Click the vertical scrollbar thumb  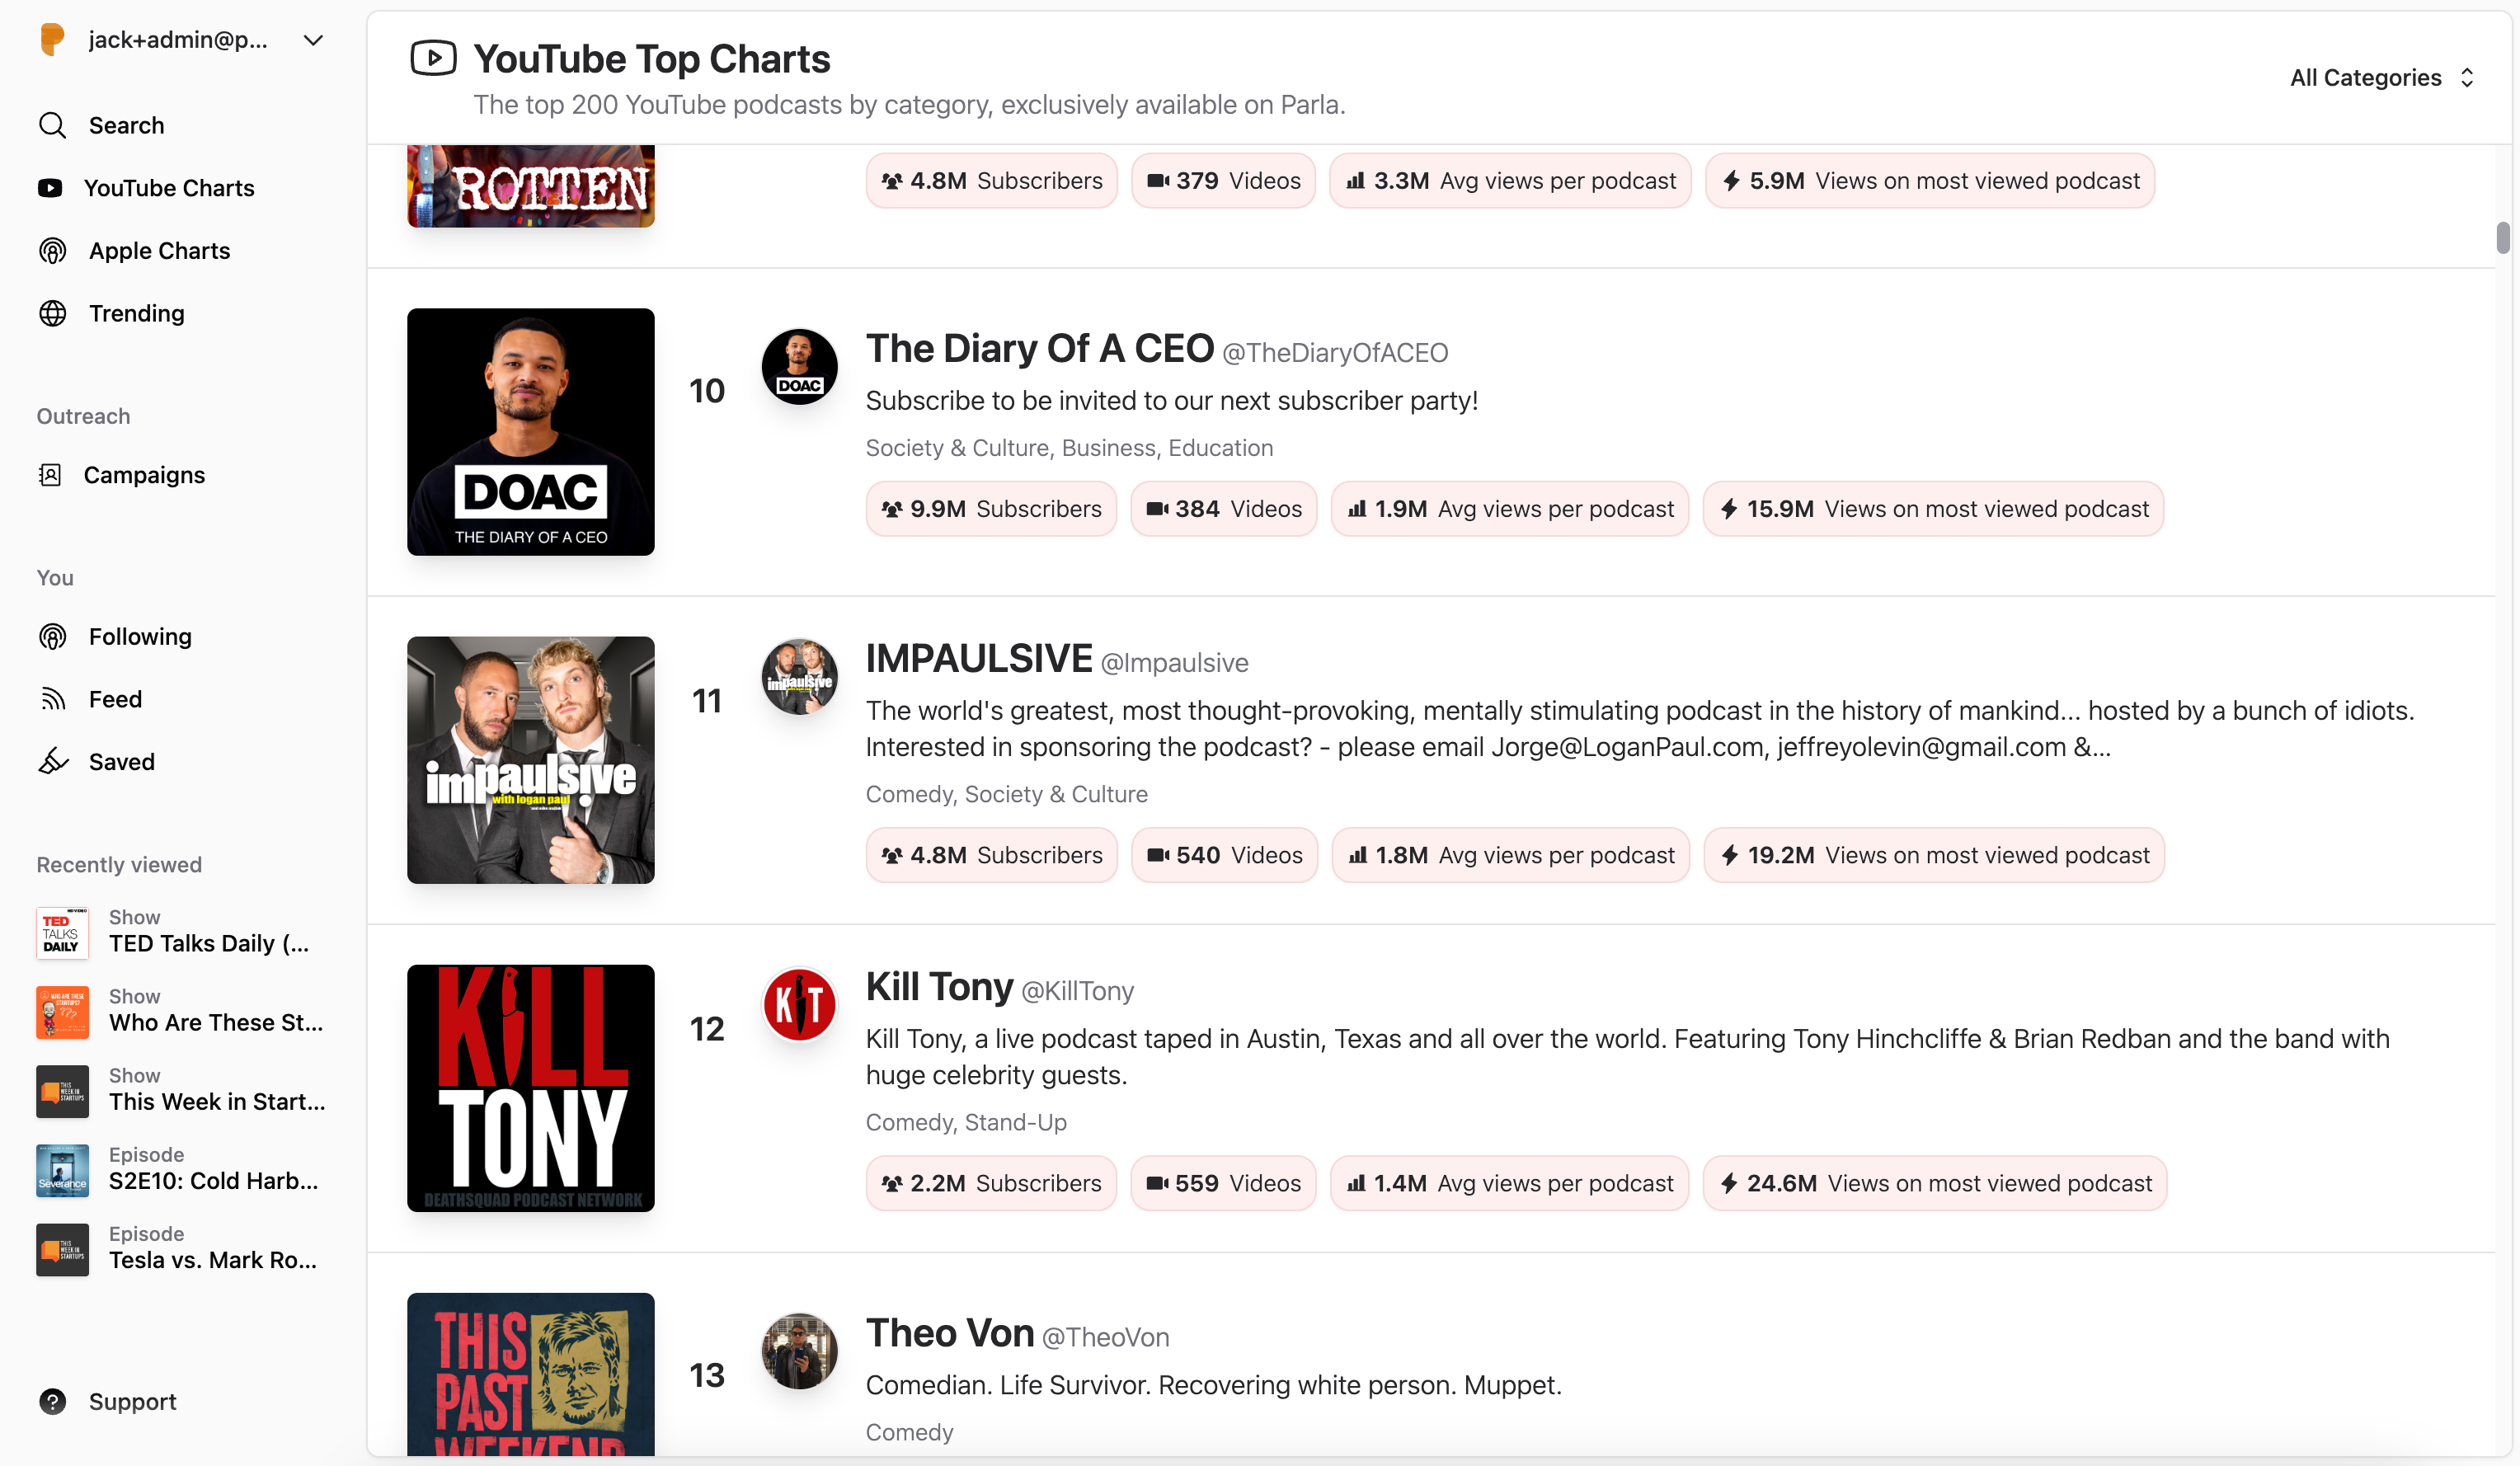click(x=2503, y=239)
